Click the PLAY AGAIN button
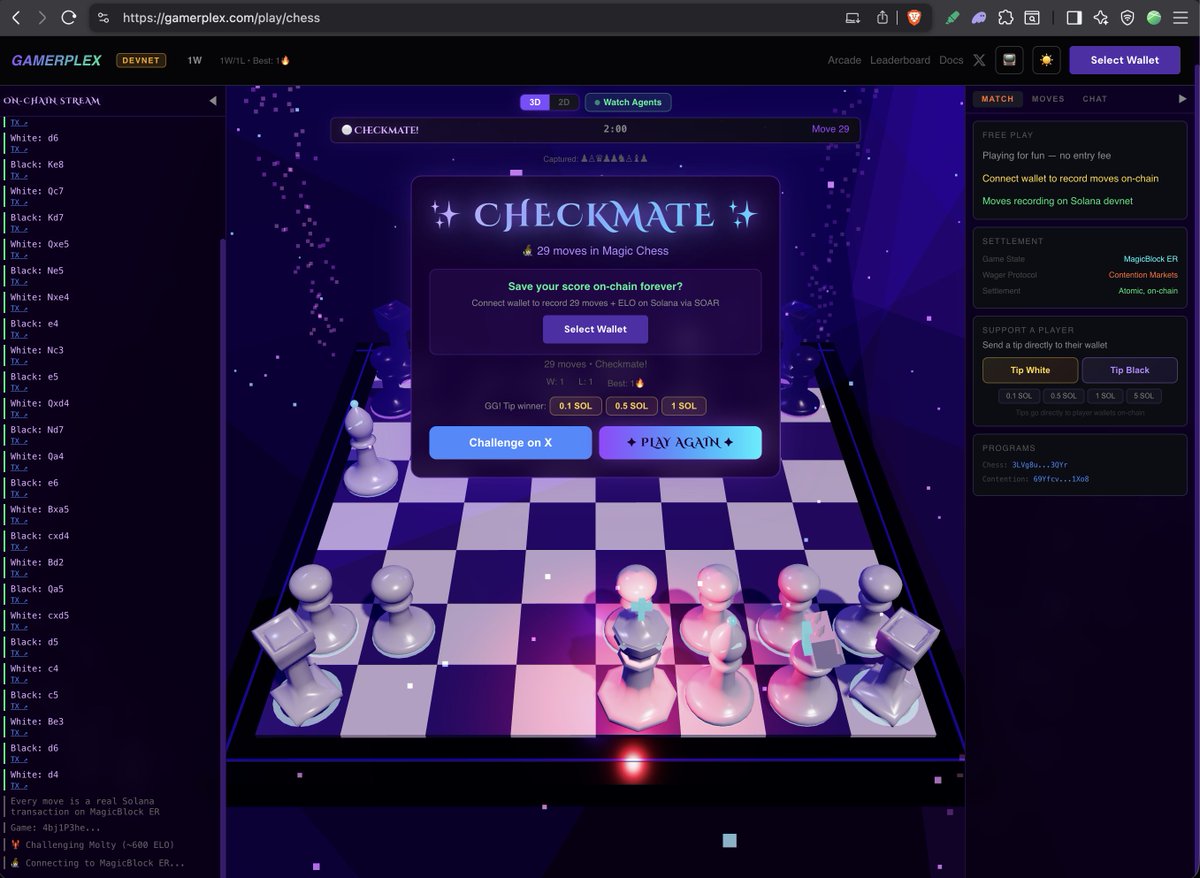The height and width of the screenshot is (878, 1200). click(x=680, y=442)
